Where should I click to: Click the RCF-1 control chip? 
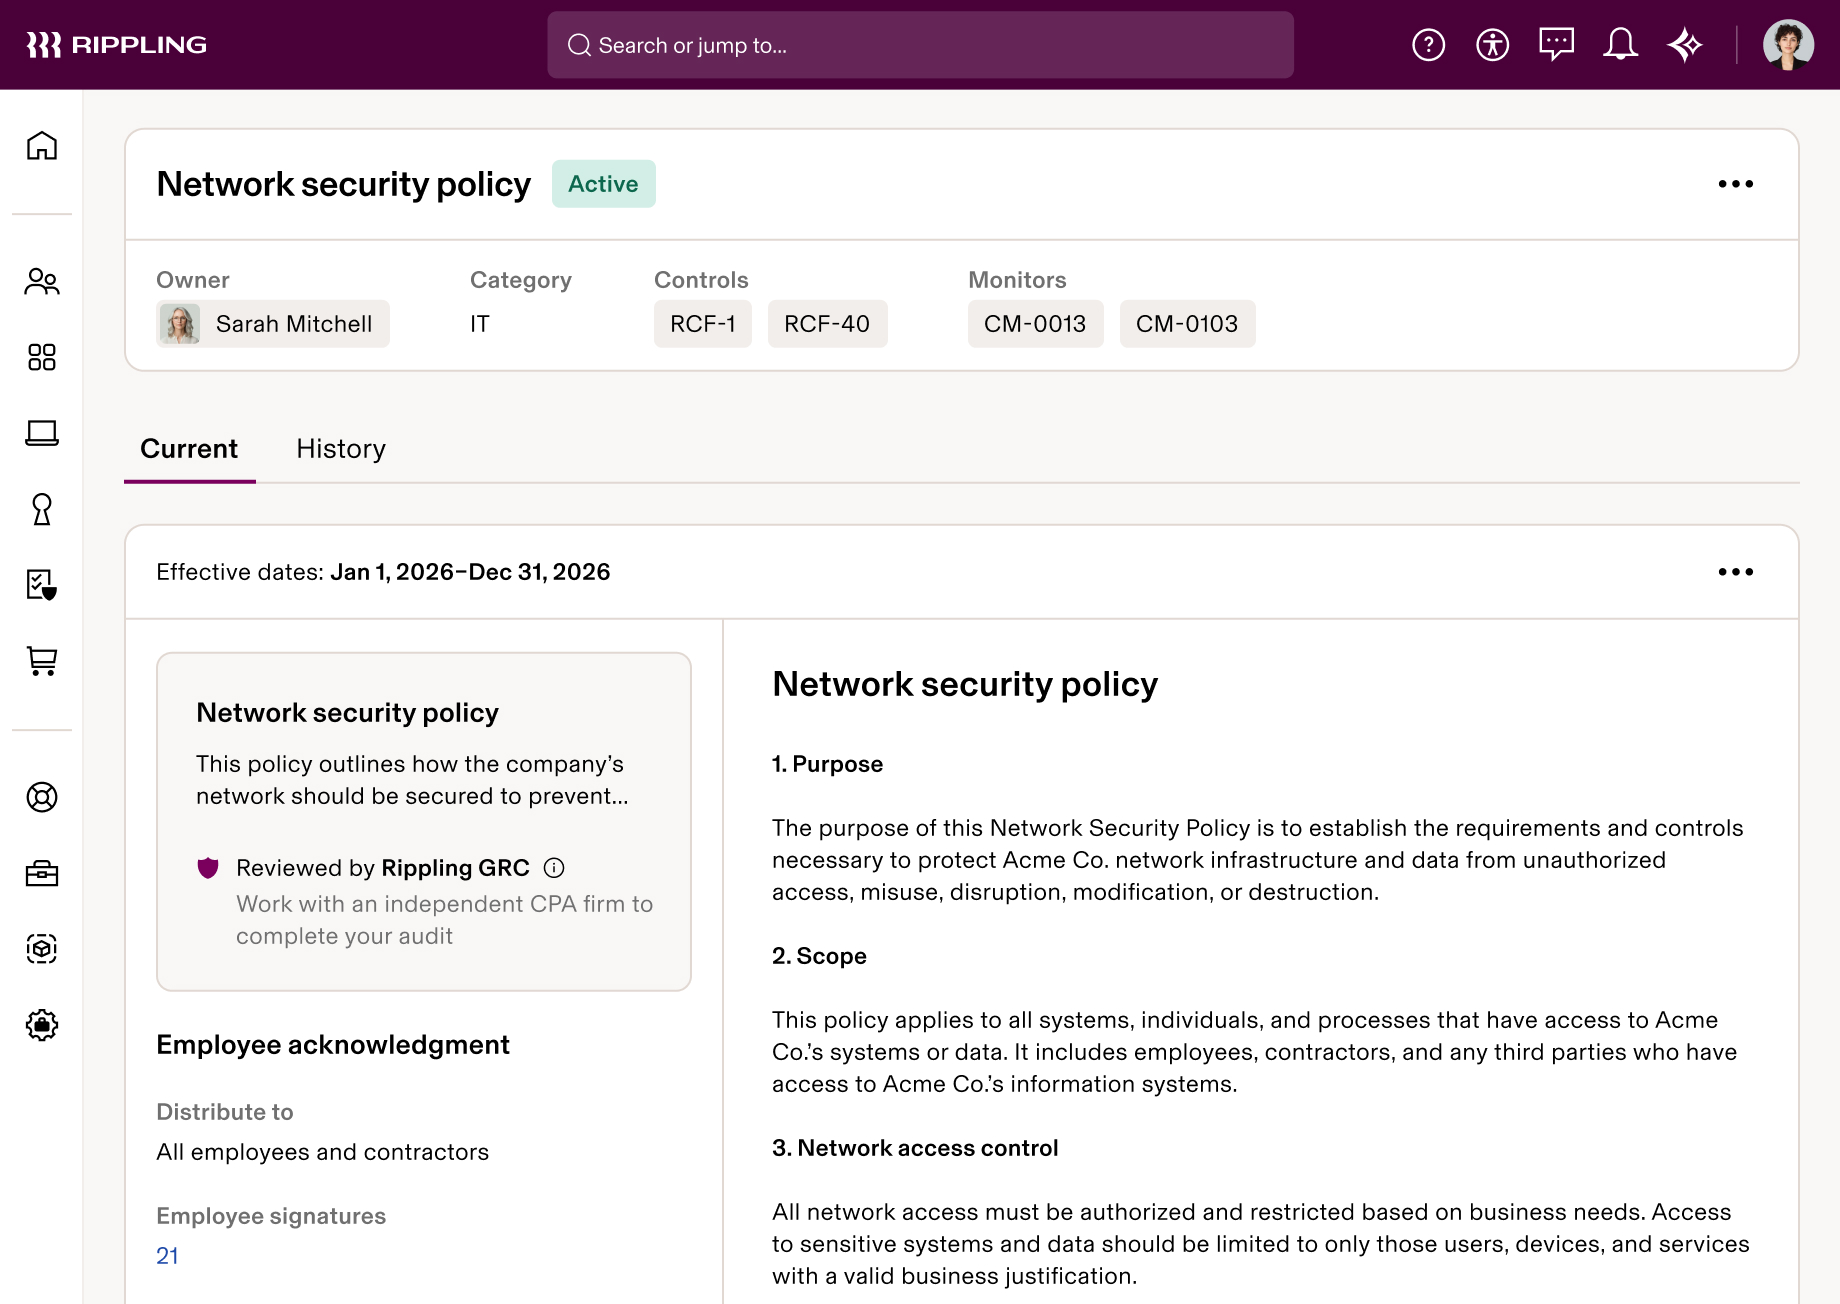(x=702, y=323)
